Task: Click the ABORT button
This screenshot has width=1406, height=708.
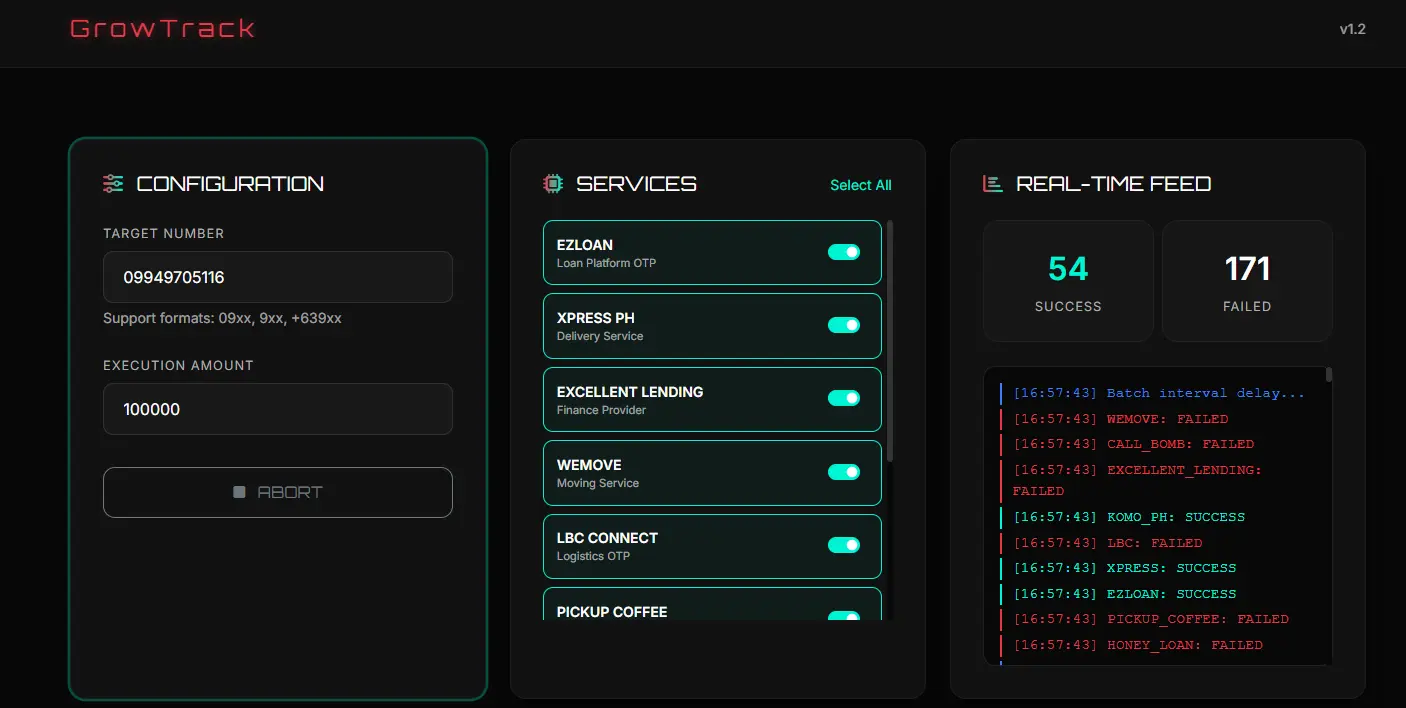Action: tap(278, 492)
